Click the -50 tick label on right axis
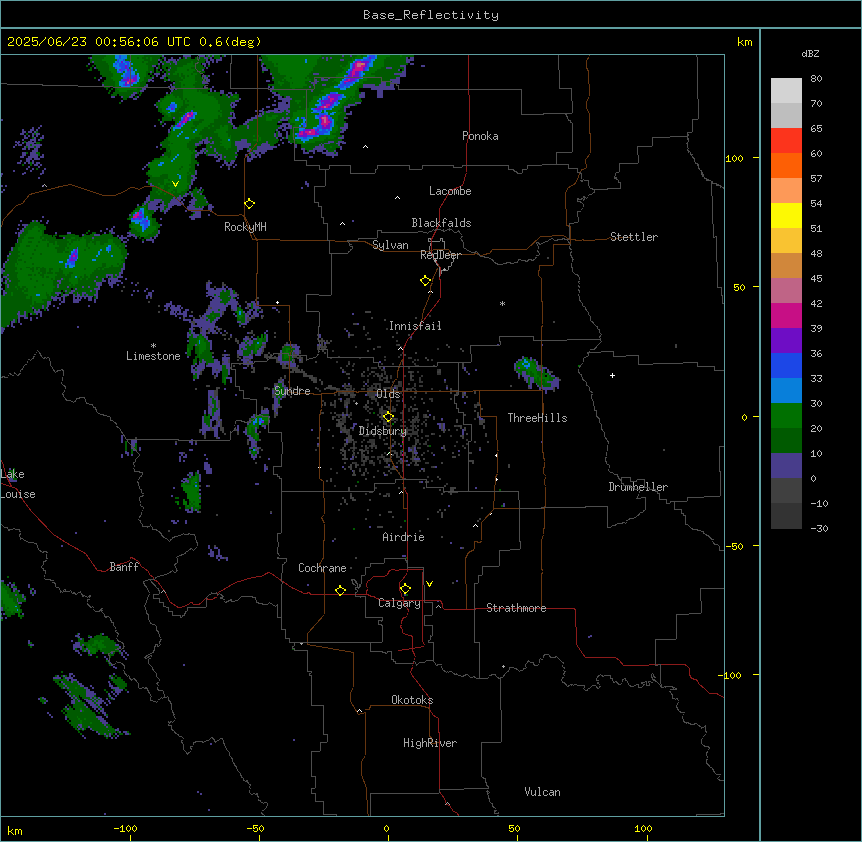The width and height of the screenshot is (862, 842). (734, 546)
